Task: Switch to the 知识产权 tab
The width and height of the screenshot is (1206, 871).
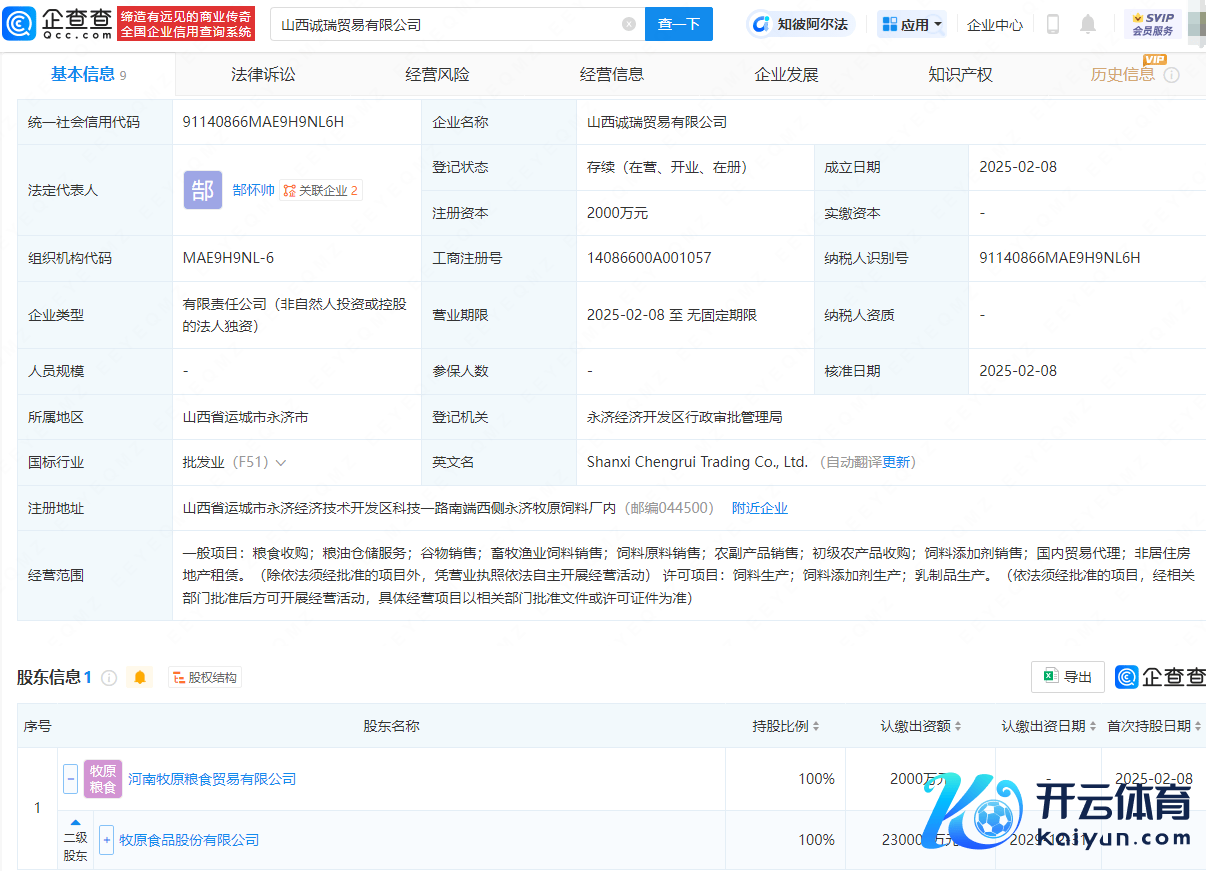Action: point(960,75)
